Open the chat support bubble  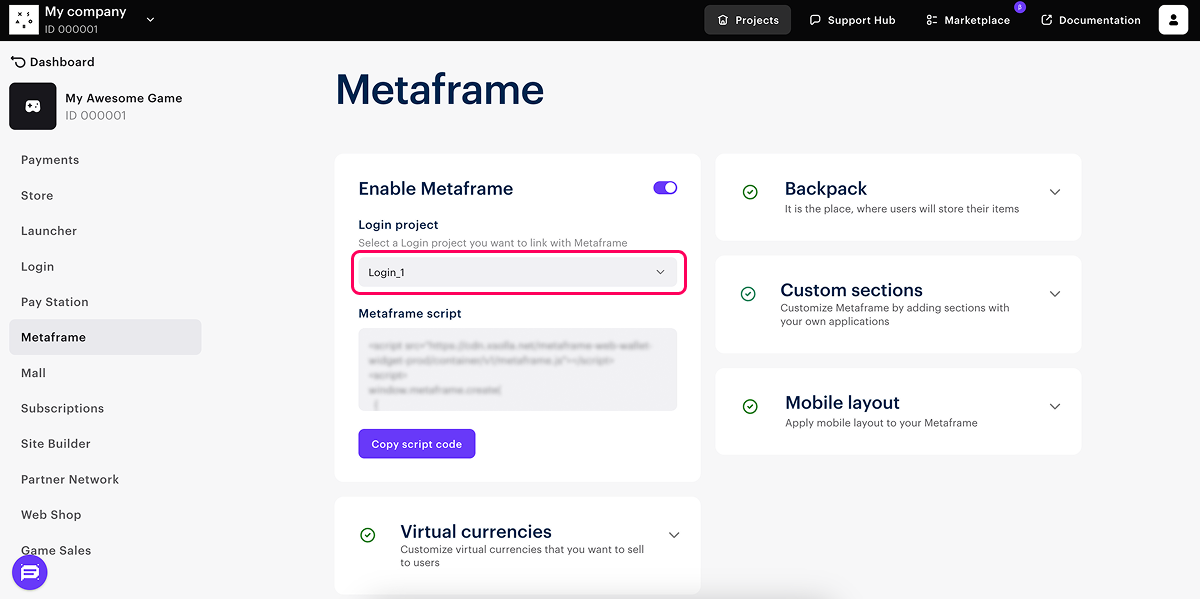(x=30, y=572)
